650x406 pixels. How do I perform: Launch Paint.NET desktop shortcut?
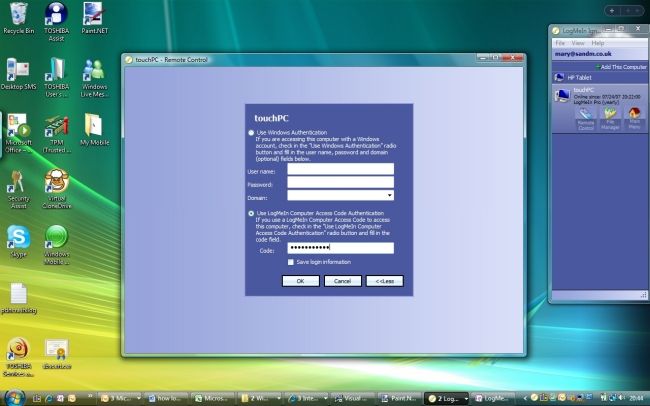tap(95, 18)
